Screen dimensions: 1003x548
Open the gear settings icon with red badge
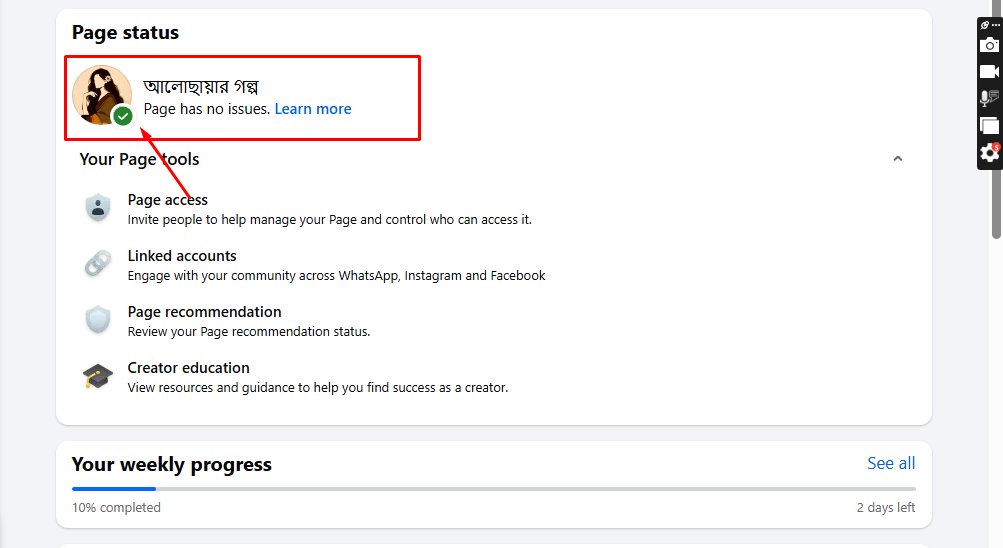tap(989, 152)
